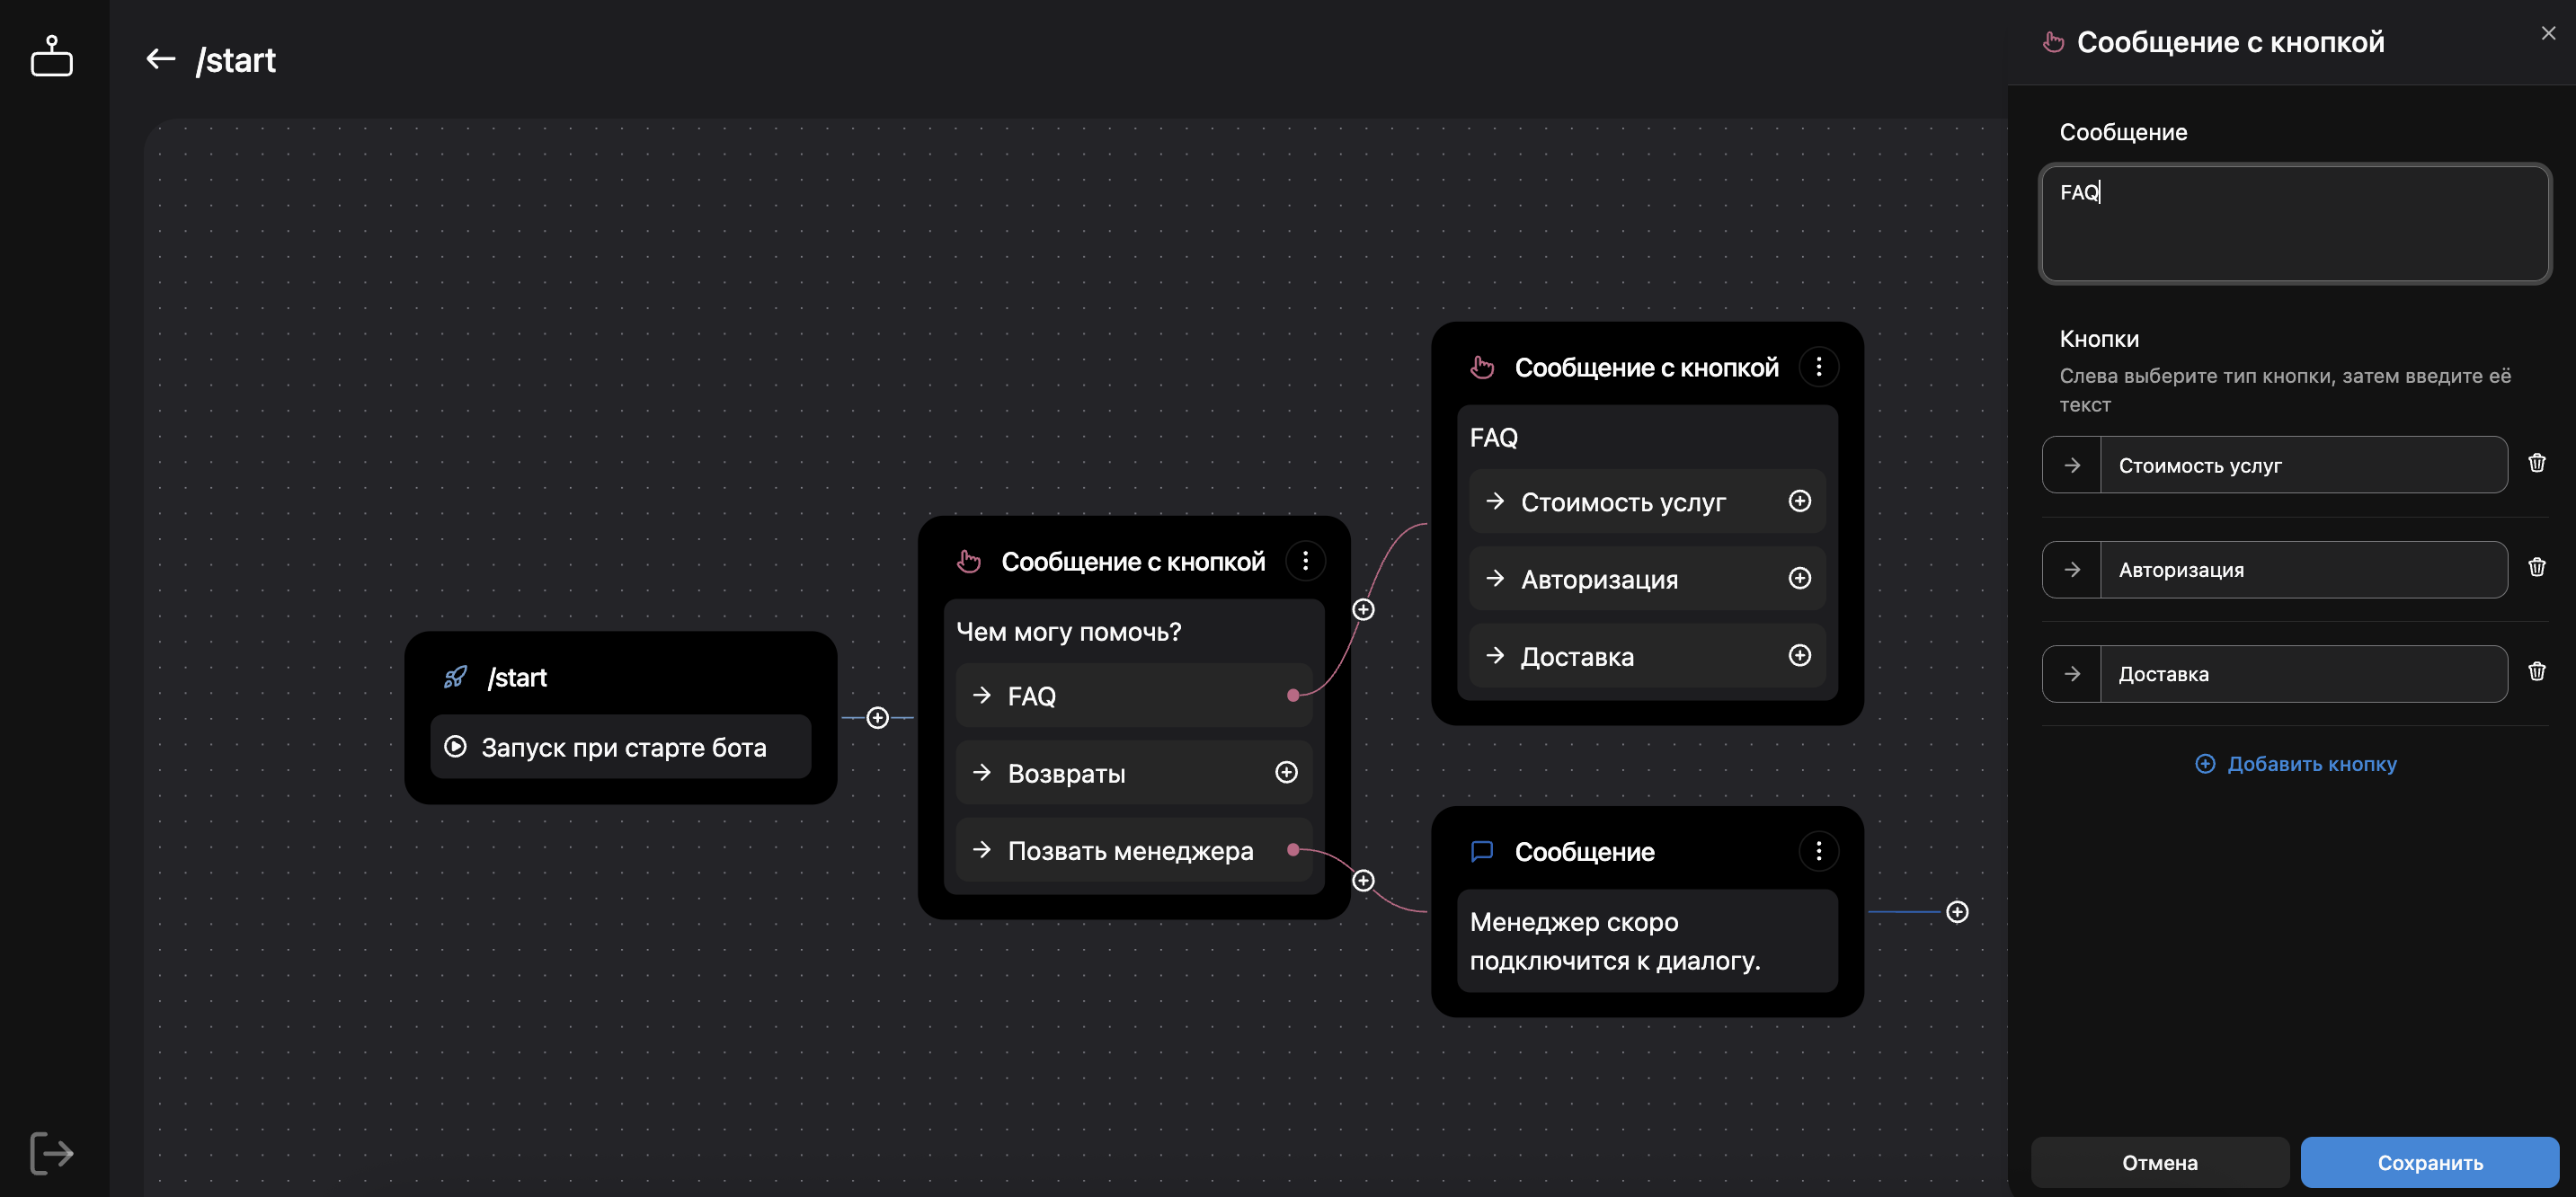Click the plus next to Стоимость услуг in the FAQ node

pyautogui.click(x=1799, y=501)
